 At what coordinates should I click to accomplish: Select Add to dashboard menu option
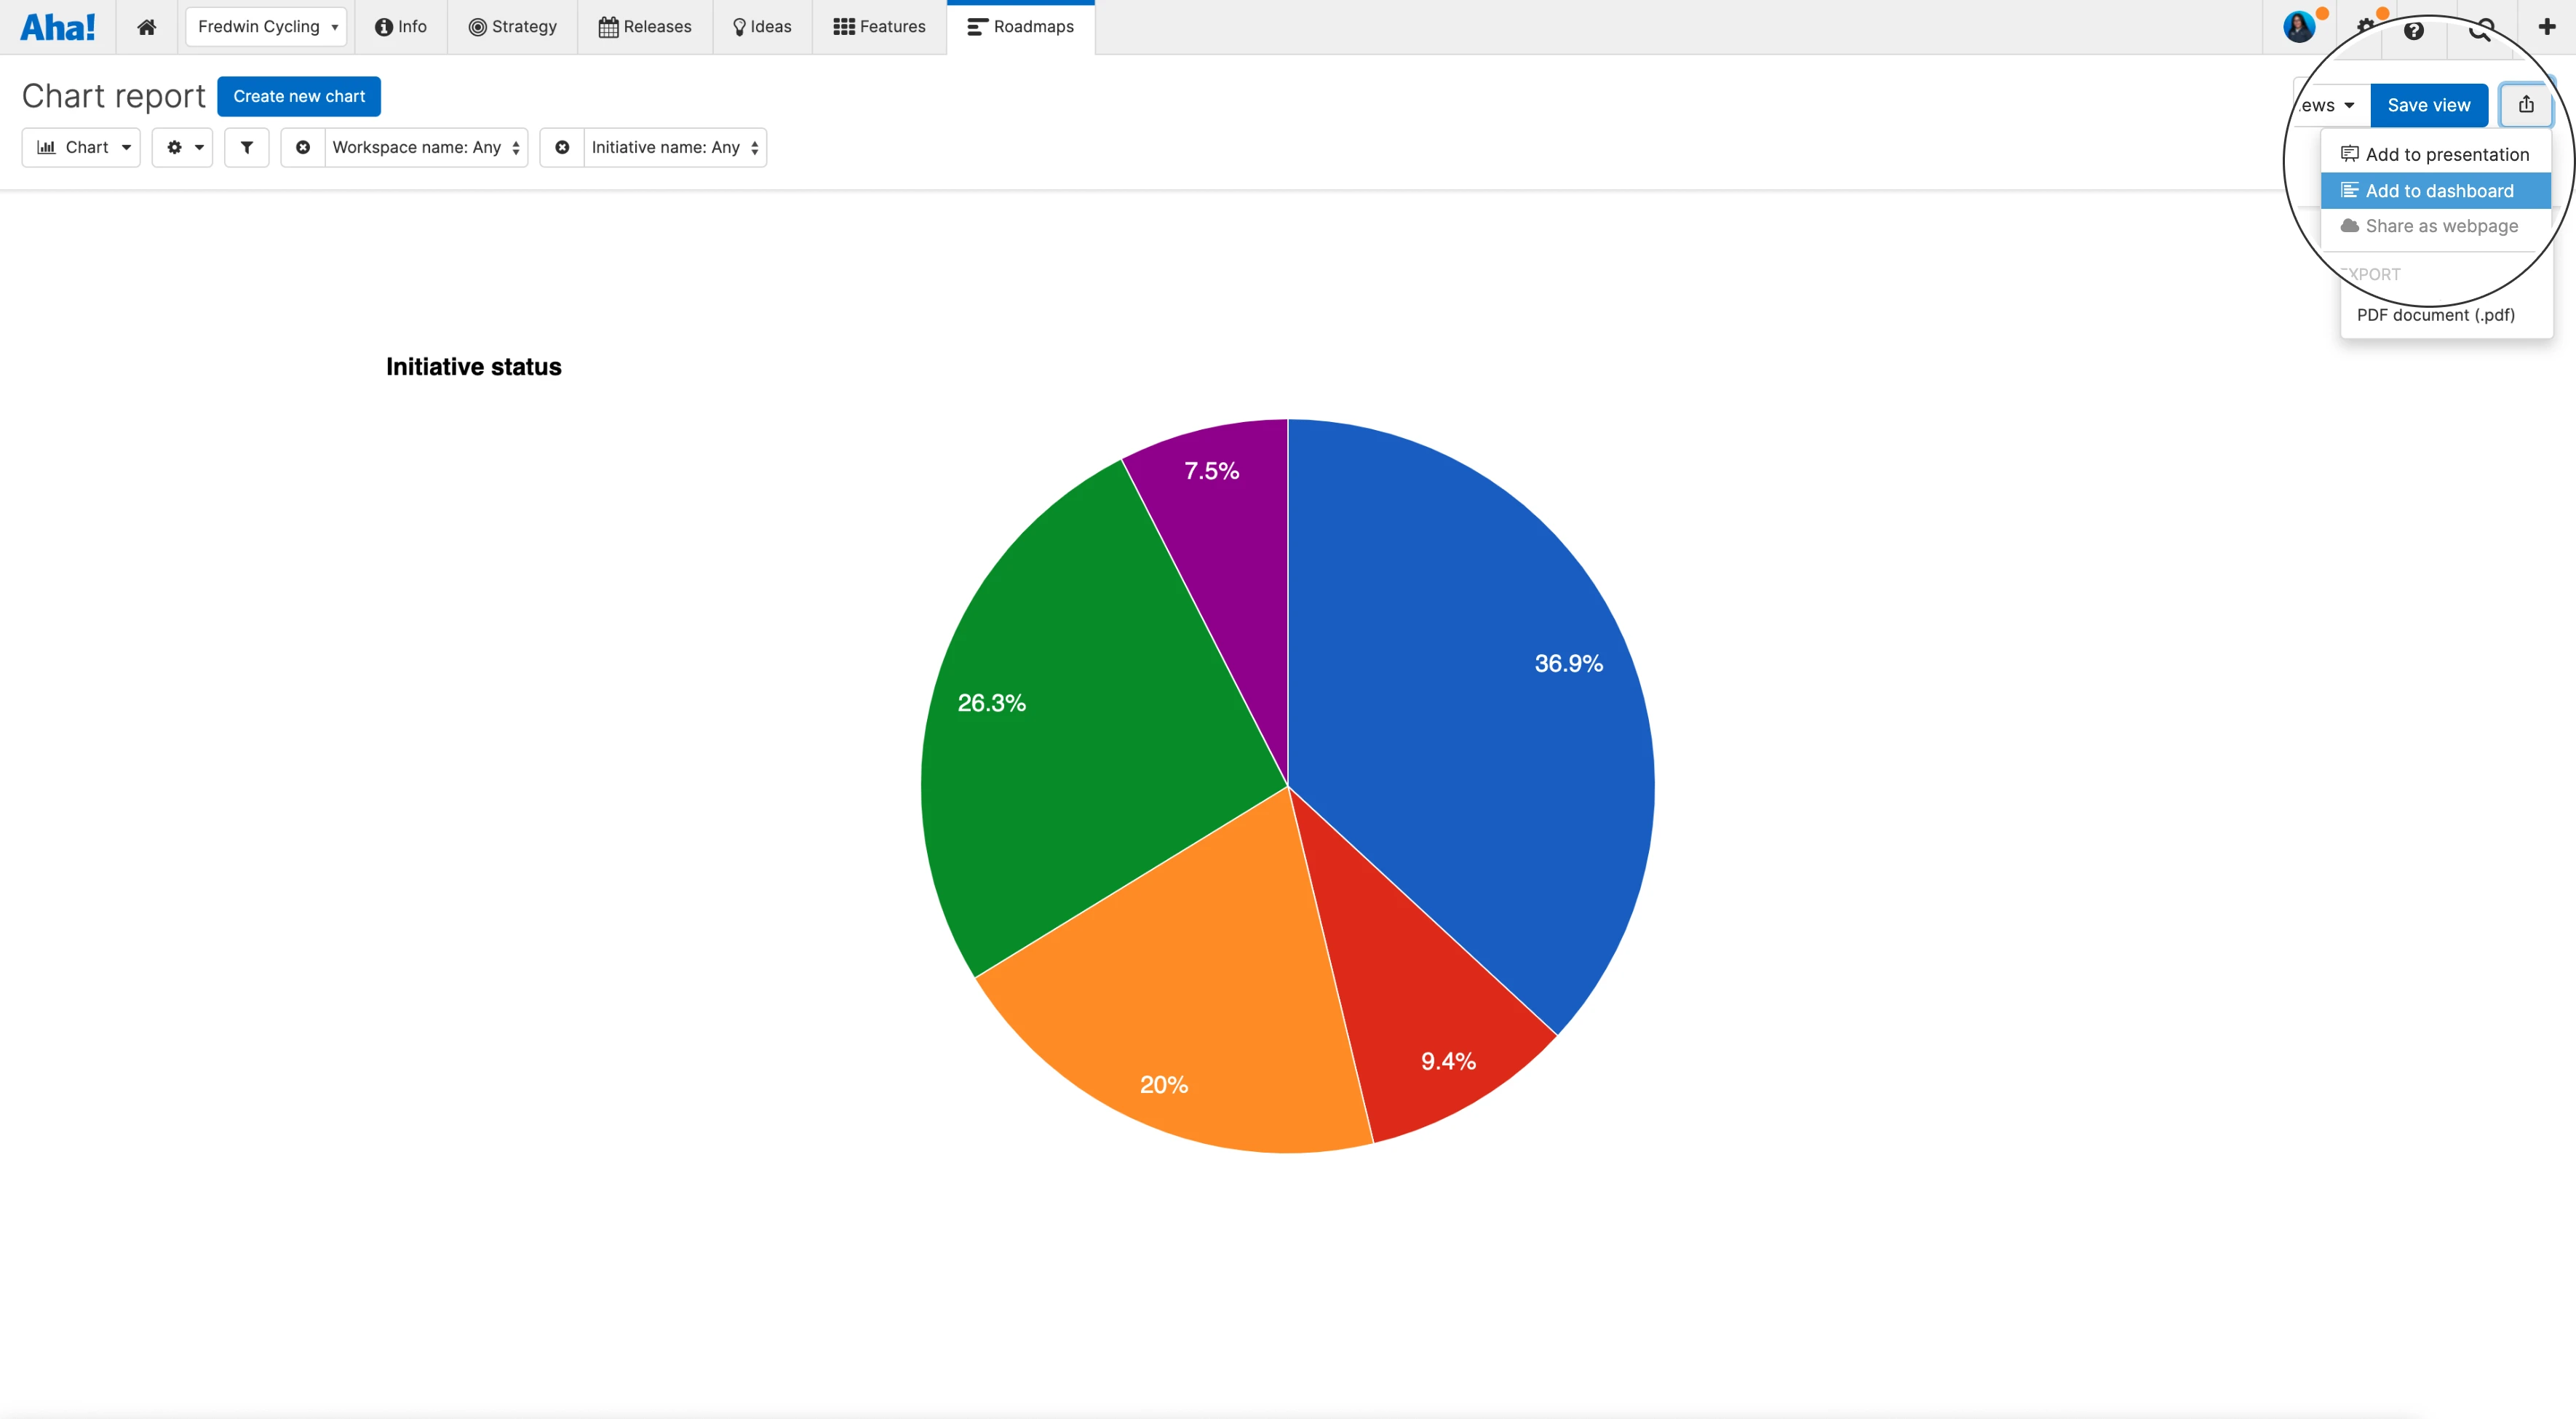coord(2436,190)
